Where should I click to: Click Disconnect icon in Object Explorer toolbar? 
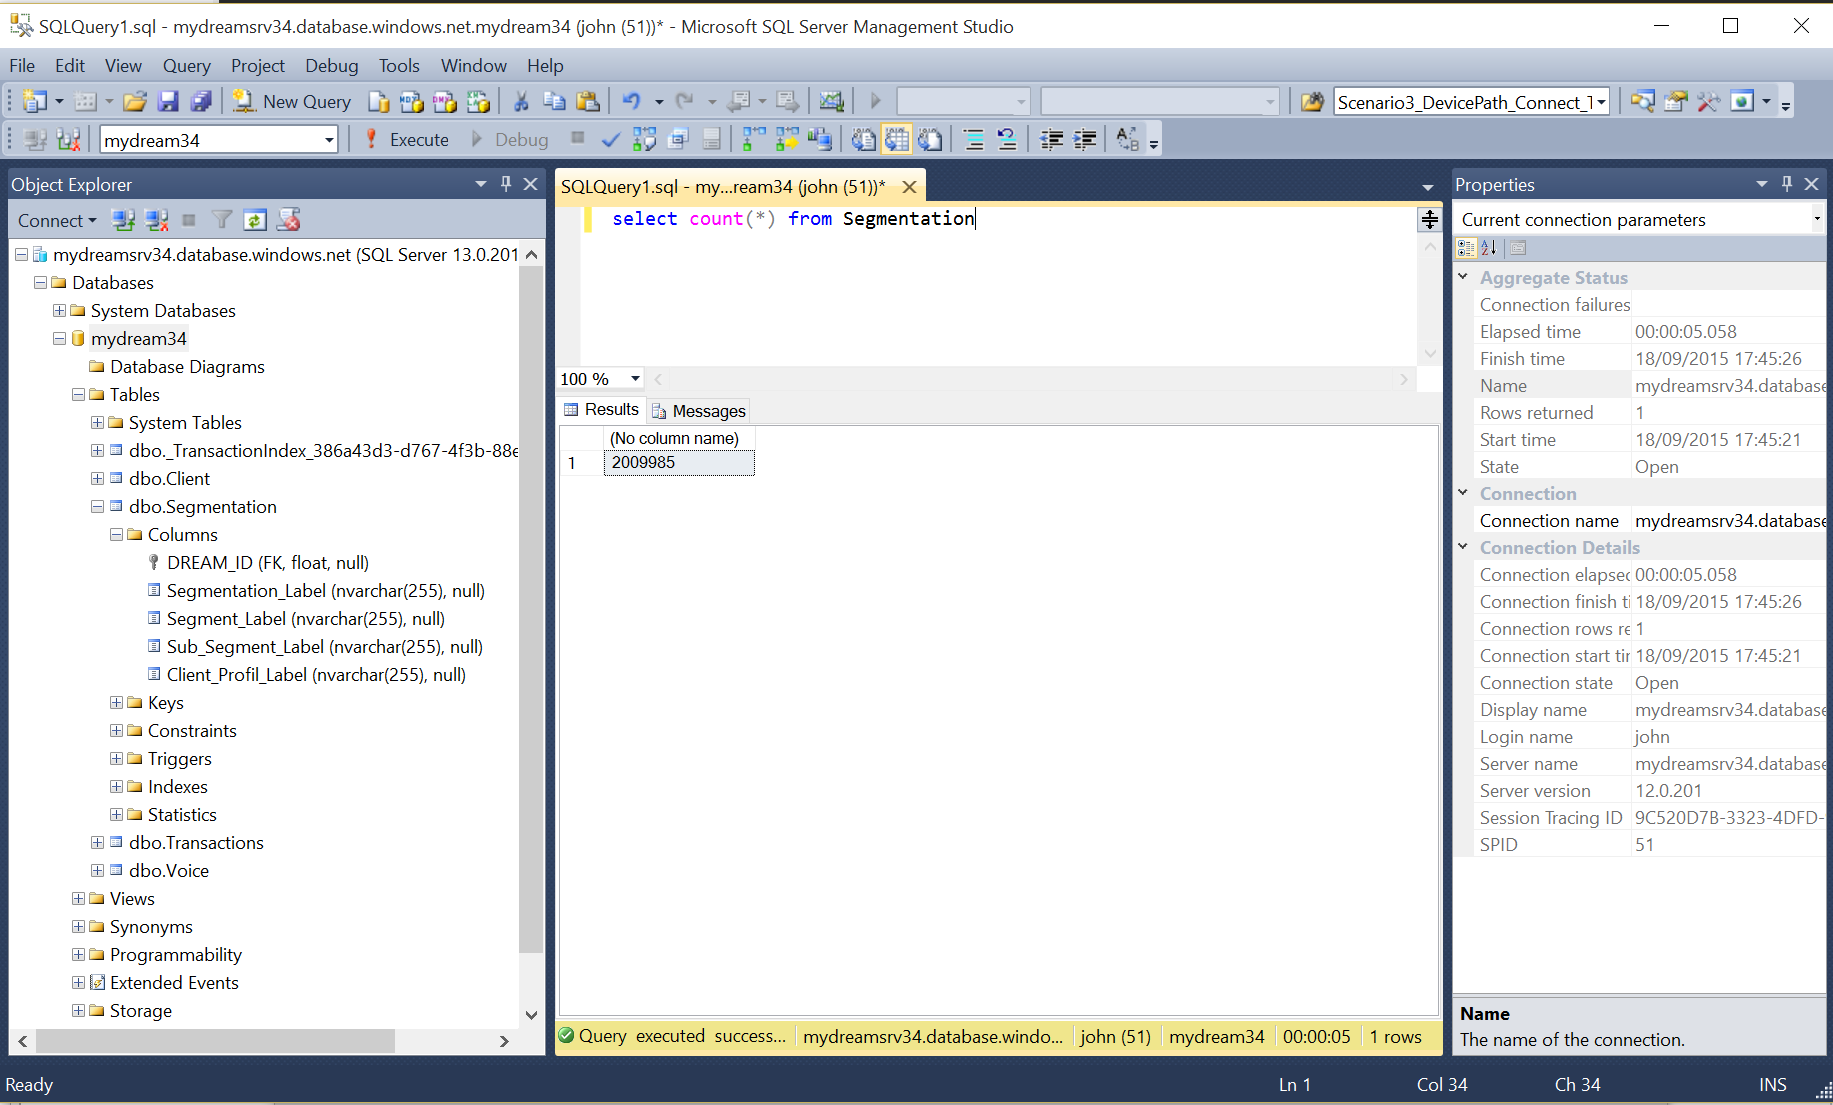pyautogui.click(x=156, y=220)
